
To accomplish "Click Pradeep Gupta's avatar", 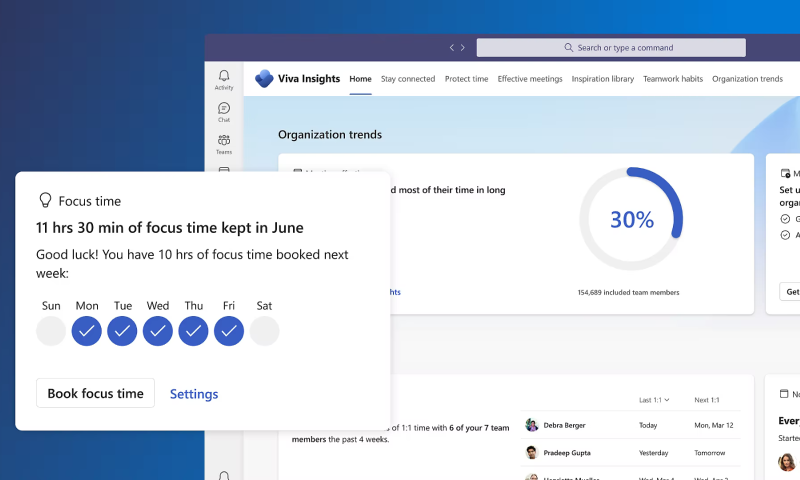I will [532, 452].
